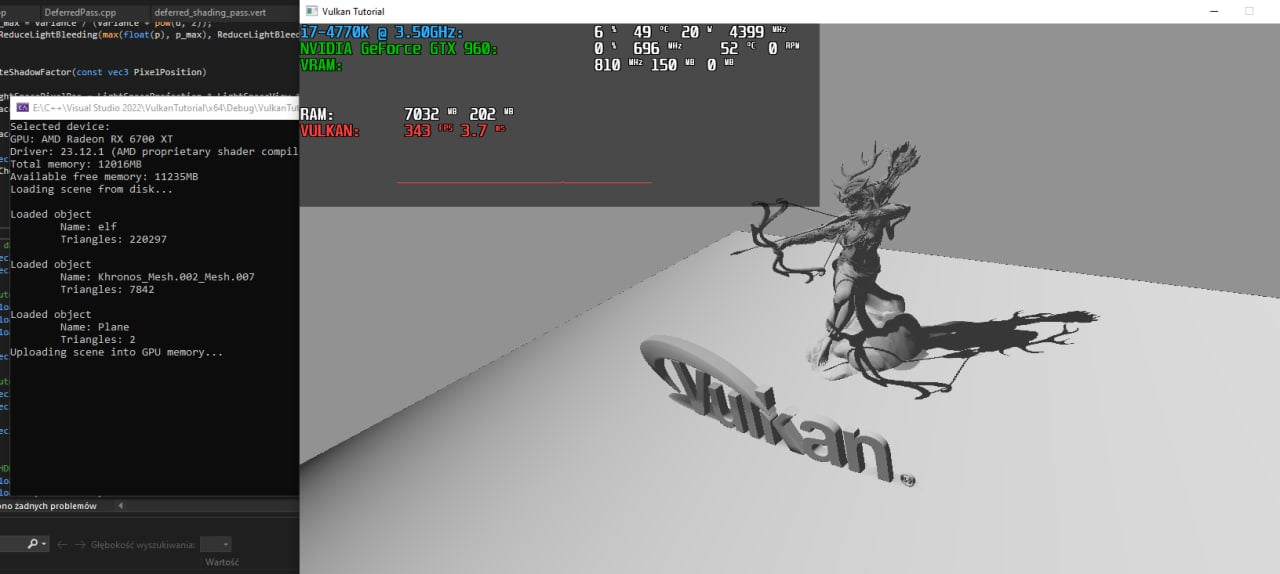Image resolution: width=1280 pixels, height=574 pixels.
Task: Click 'Name: Khronos_Mesh.002_Mesh.007' console line
Action: coord(157,277)
